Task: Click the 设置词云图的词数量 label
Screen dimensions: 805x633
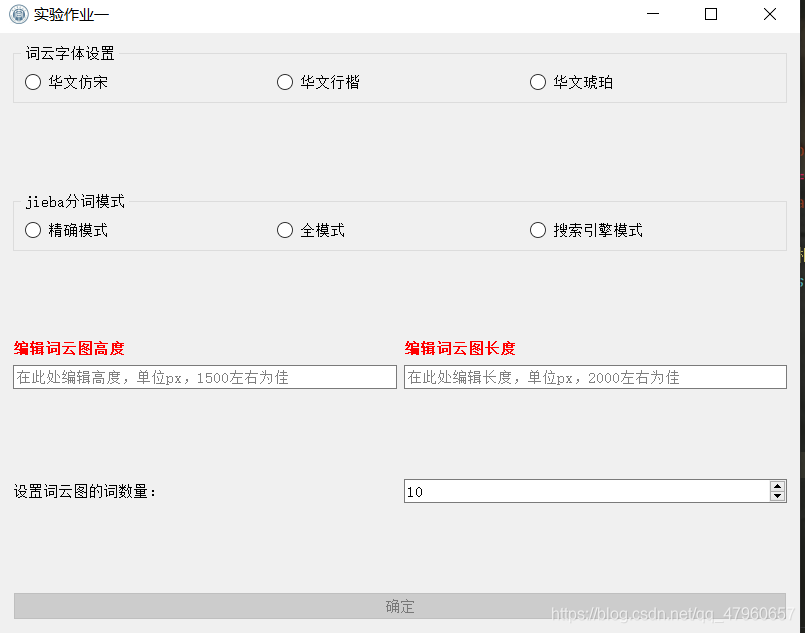Action: click(x=85, y=491)
